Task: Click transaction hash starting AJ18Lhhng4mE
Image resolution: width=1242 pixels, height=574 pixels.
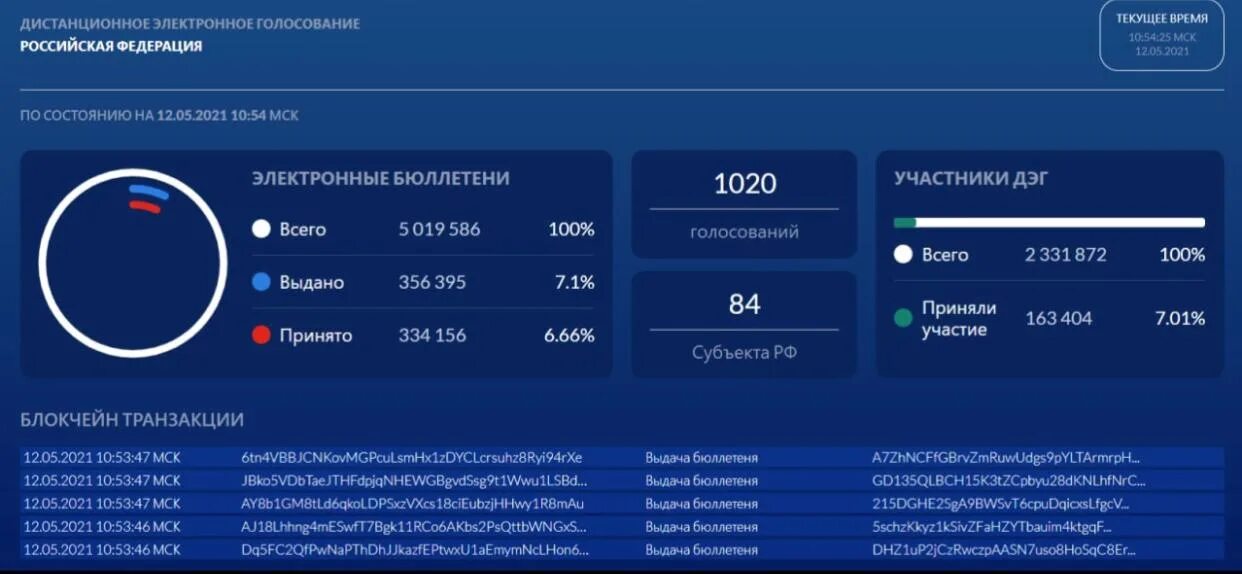Action: click(x=414, y=526)
